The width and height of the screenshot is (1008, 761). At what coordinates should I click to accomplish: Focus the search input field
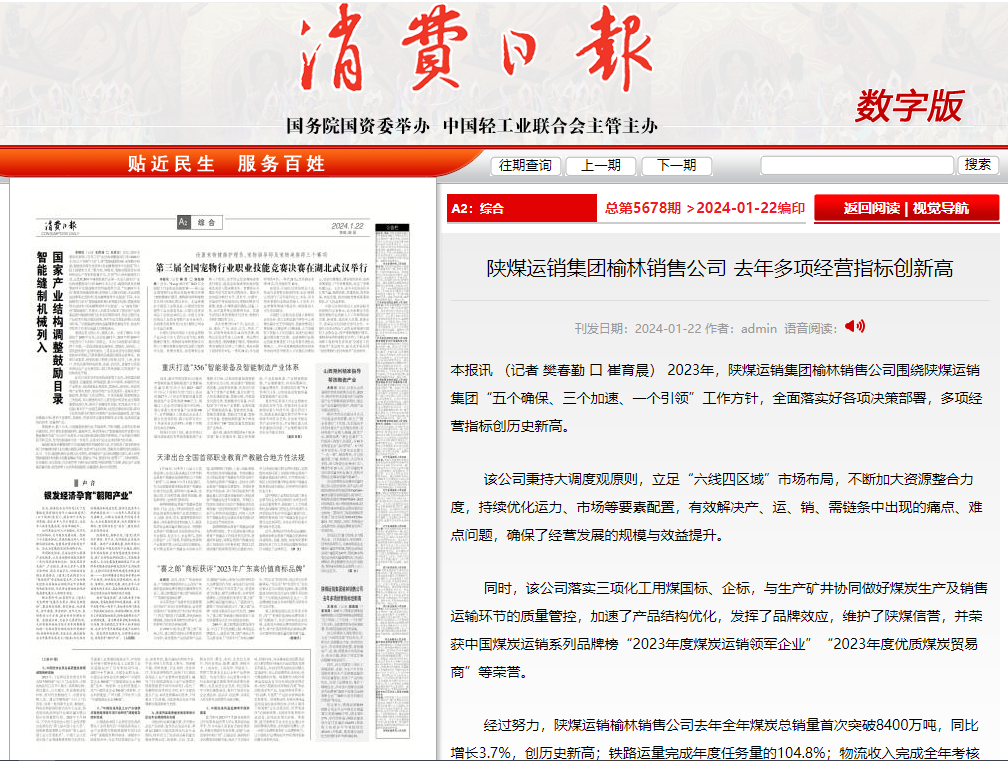(856, 165)
